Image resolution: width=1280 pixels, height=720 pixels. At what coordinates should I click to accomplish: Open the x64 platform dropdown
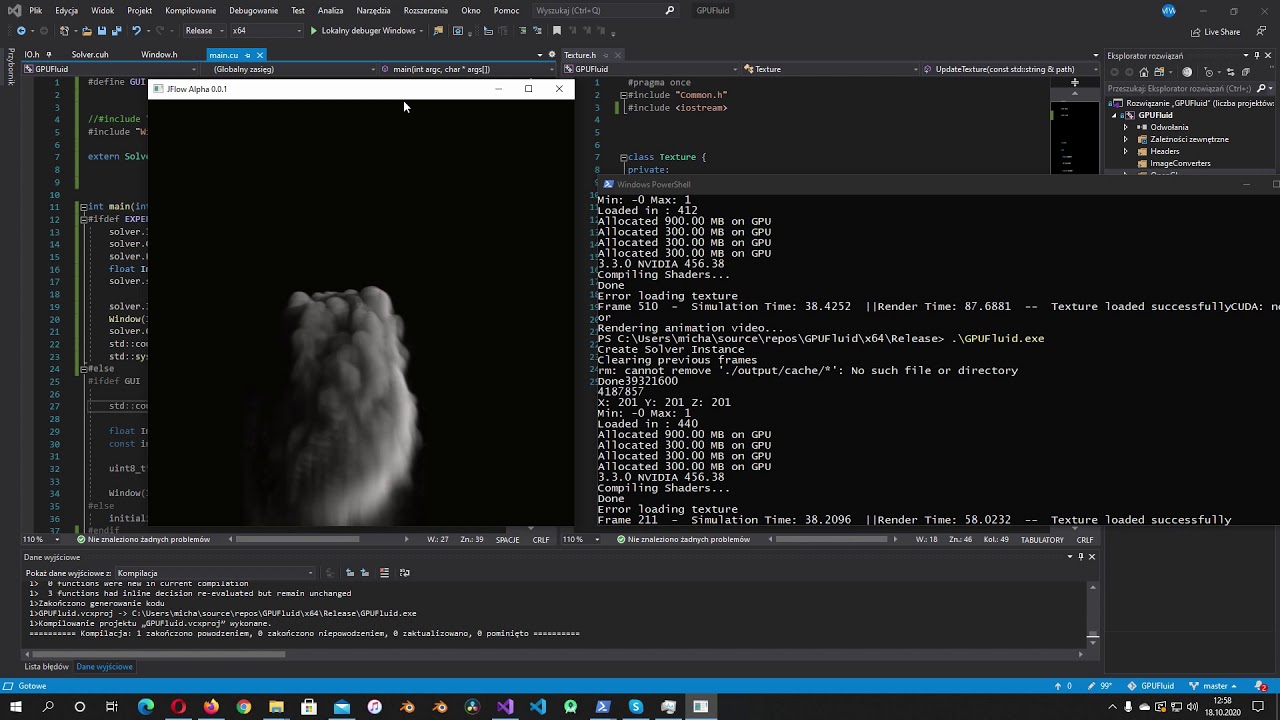[x=265, y=31]
